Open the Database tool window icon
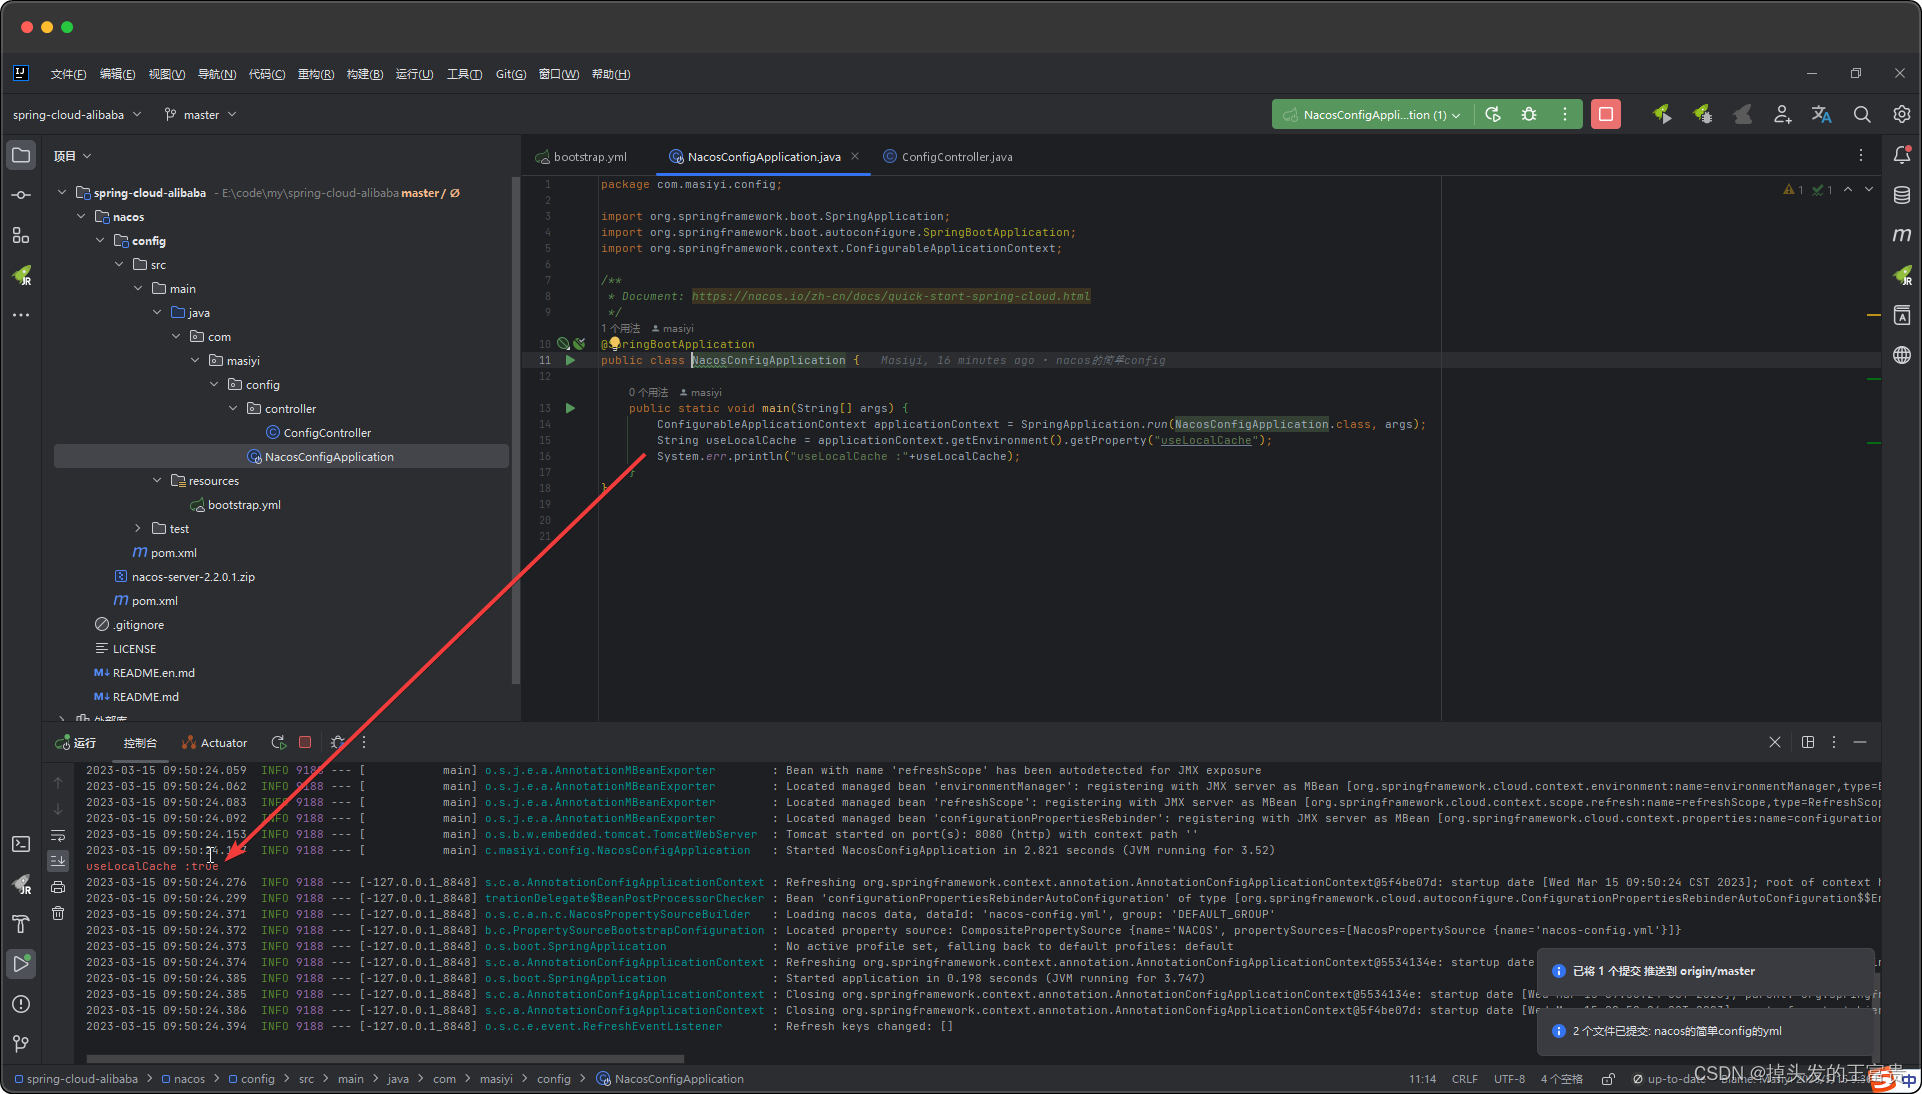 [1902, 195]
